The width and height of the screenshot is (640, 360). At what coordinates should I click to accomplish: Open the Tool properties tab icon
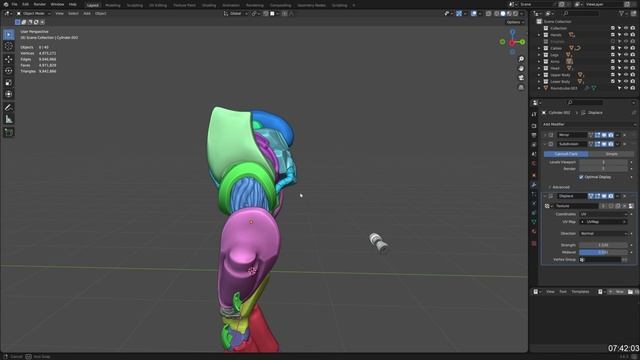534,115
